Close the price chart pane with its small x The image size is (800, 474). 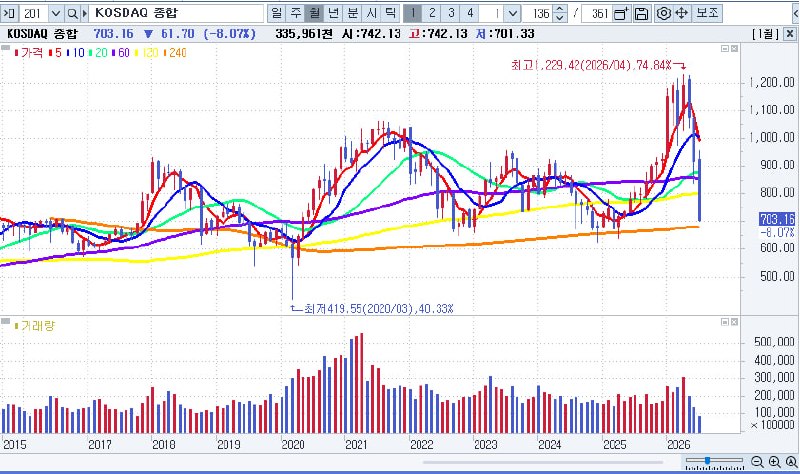(734, 48)
